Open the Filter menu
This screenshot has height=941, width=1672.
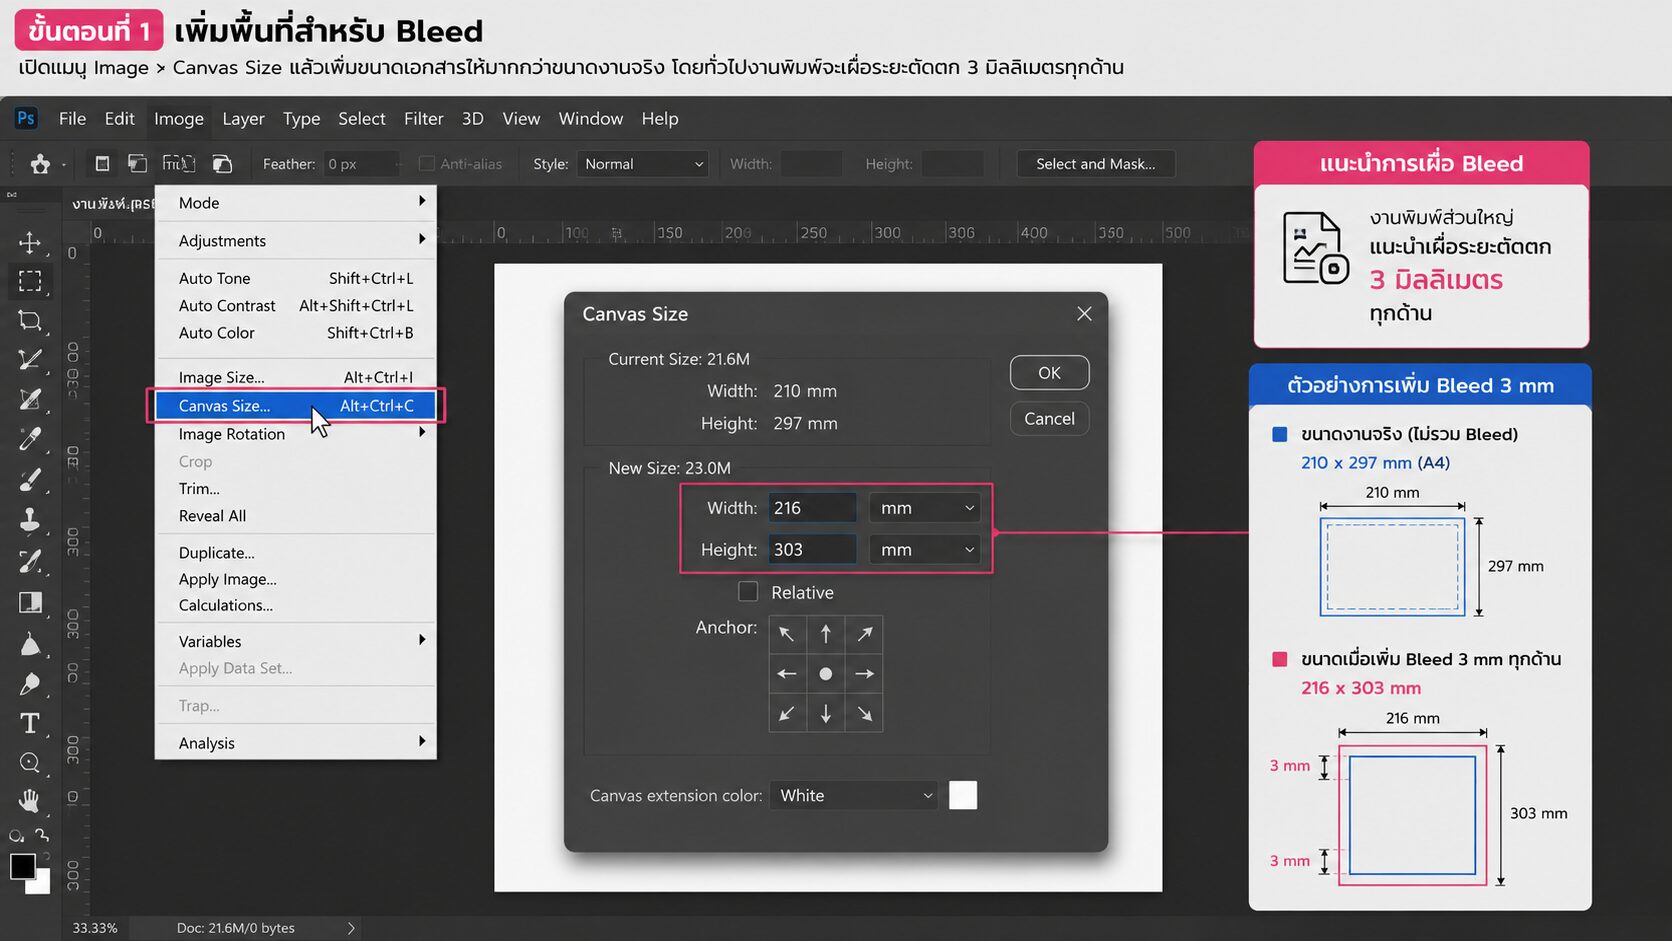(x=423, y=118)
